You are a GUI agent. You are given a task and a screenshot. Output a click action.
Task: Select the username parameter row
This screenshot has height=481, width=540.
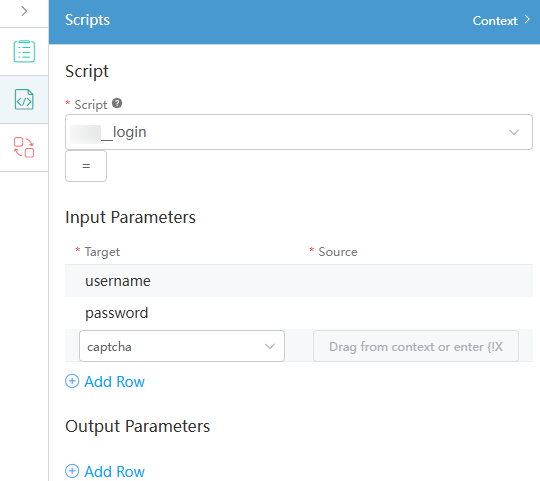(x=299, y=281)
